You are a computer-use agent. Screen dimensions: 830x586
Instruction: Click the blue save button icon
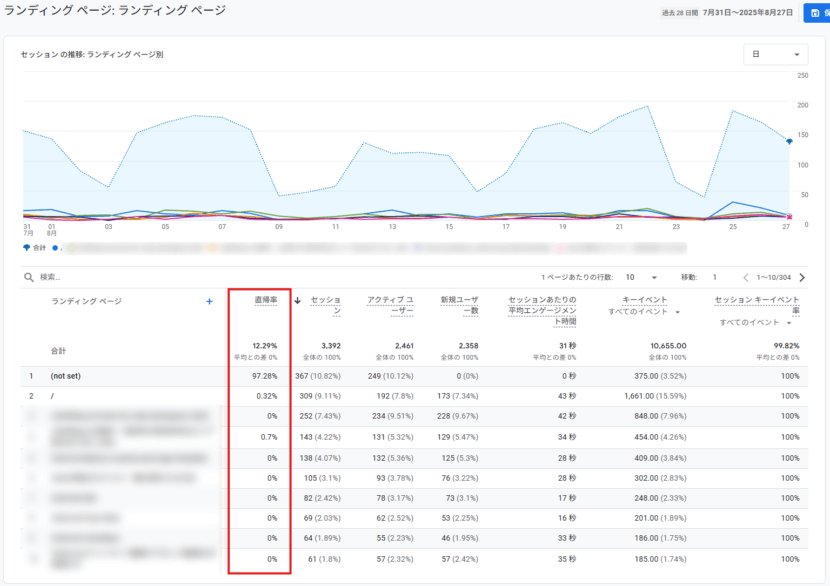[x=816, y=13]
